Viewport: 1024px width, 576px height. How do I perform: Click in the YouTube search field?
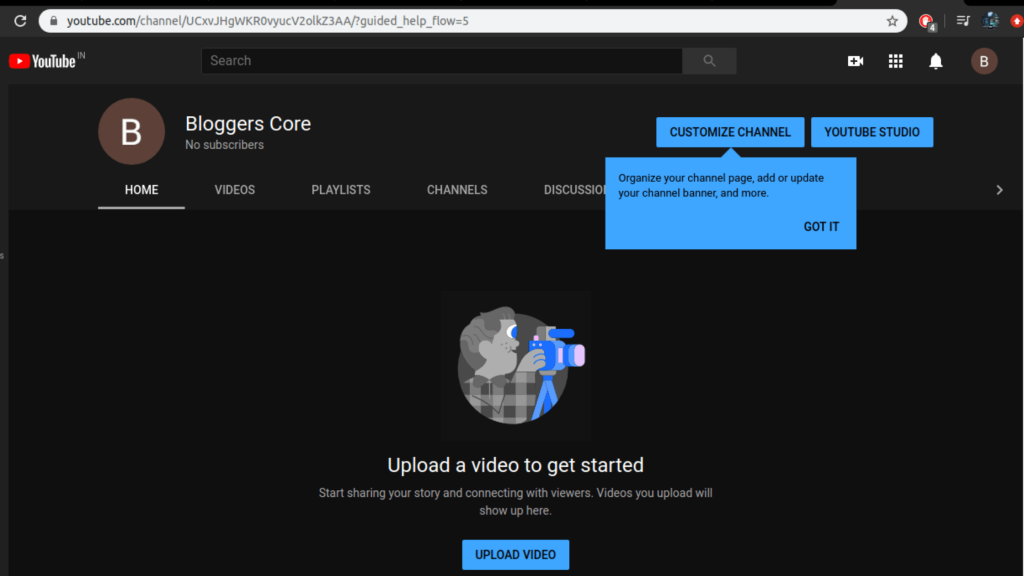tap(442, 61)
